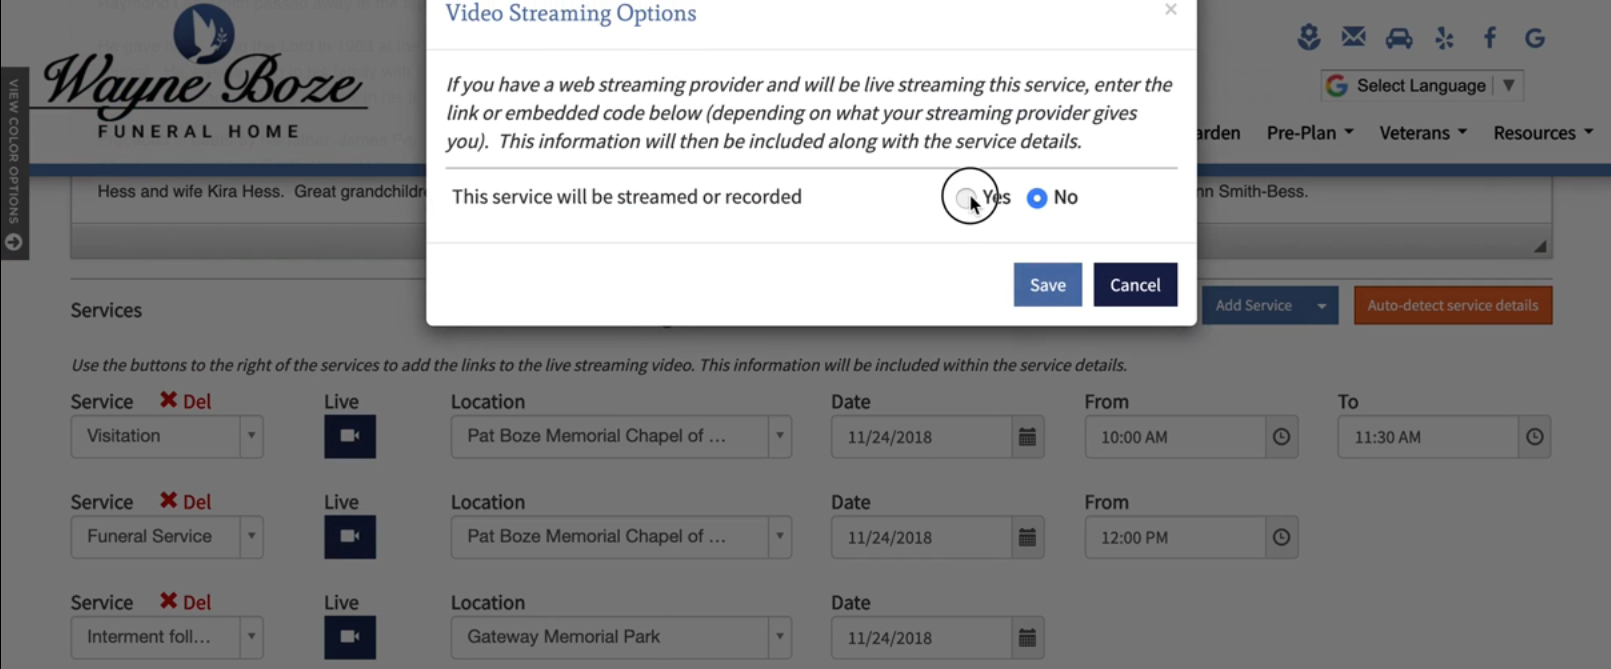
Task: Select the Yes radio button for streaming
Action: [966, 198]
